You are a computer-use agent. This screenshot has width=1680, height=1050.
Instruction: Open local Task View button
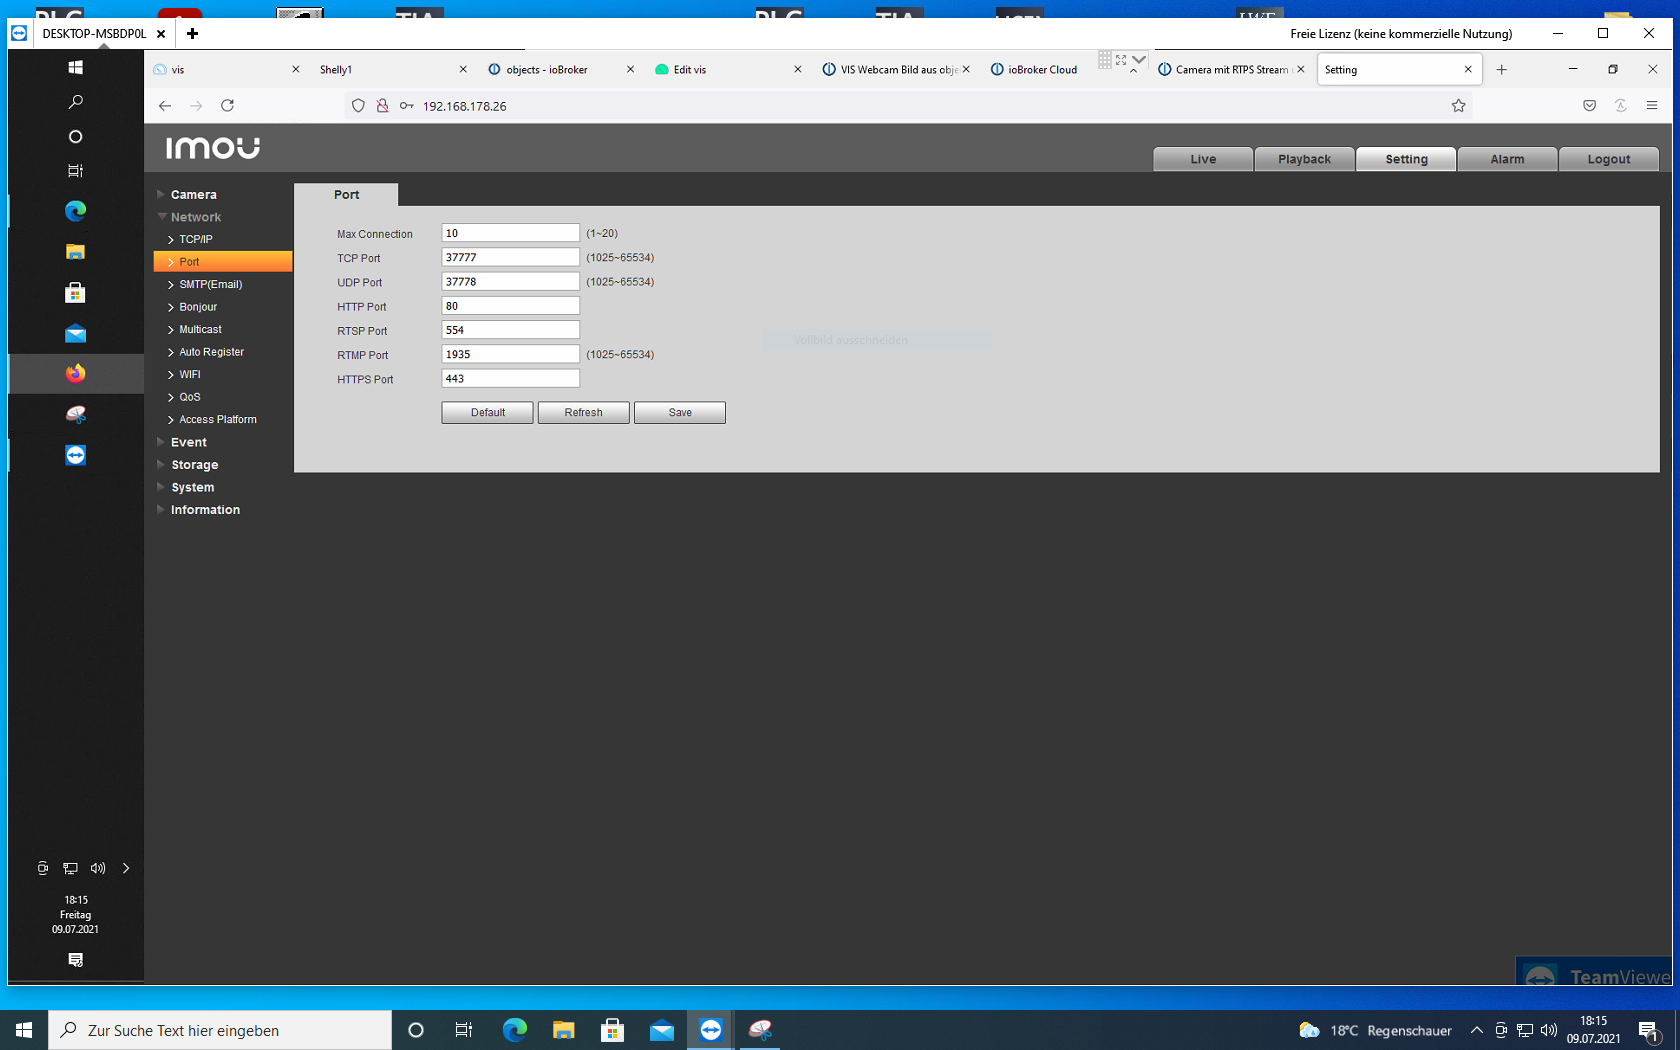click(x=464, y=1030)
